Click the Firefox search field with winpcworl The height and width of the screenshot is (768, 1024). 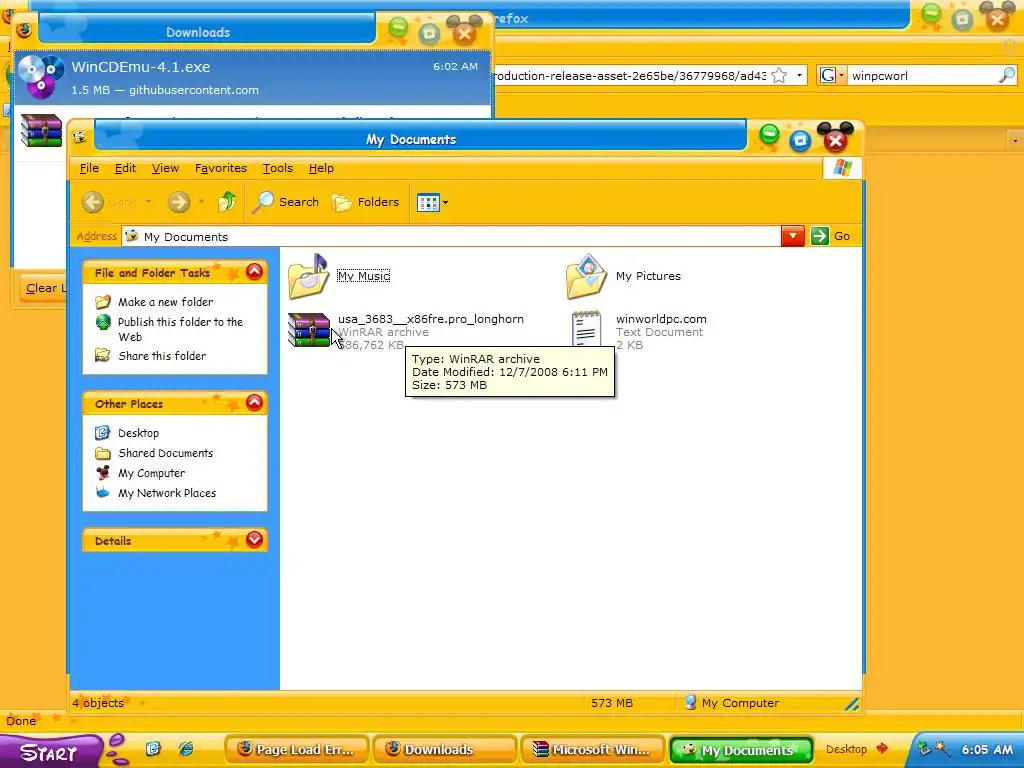click(x=922, y=76)
